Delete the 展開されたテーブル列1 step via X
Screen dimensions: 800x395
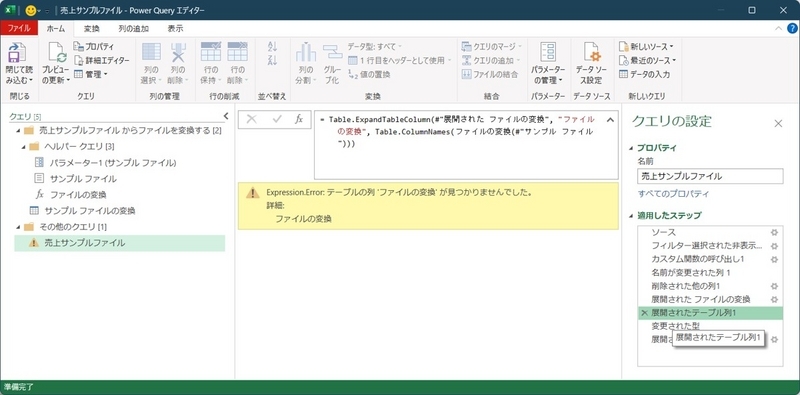pos(644,313)
